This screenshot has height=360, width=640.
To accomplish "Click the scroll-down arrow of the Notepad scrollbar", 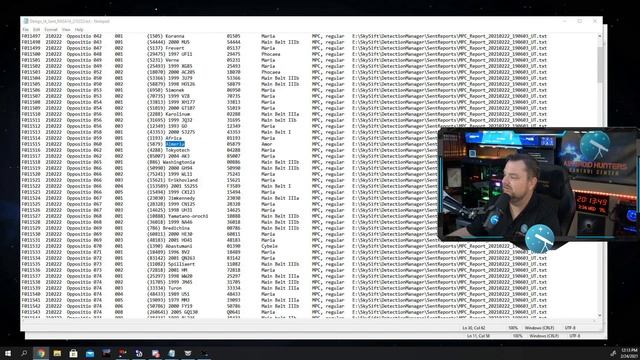I will click(x=599, y=315).
